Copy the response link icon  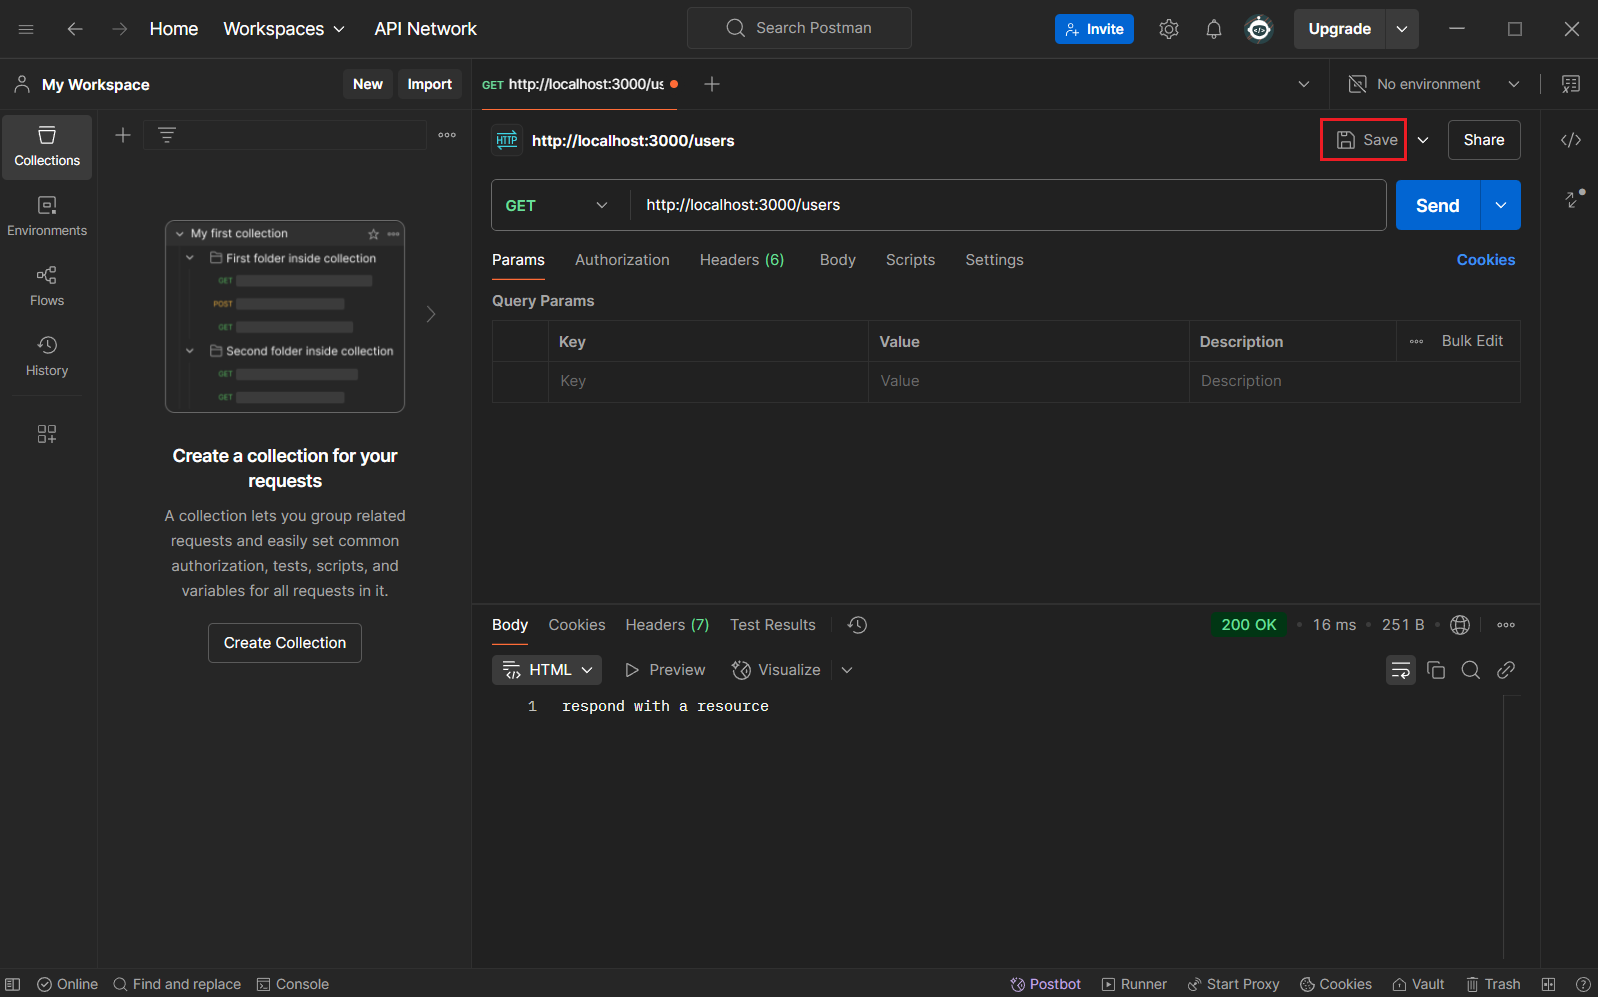point(1506,670)
